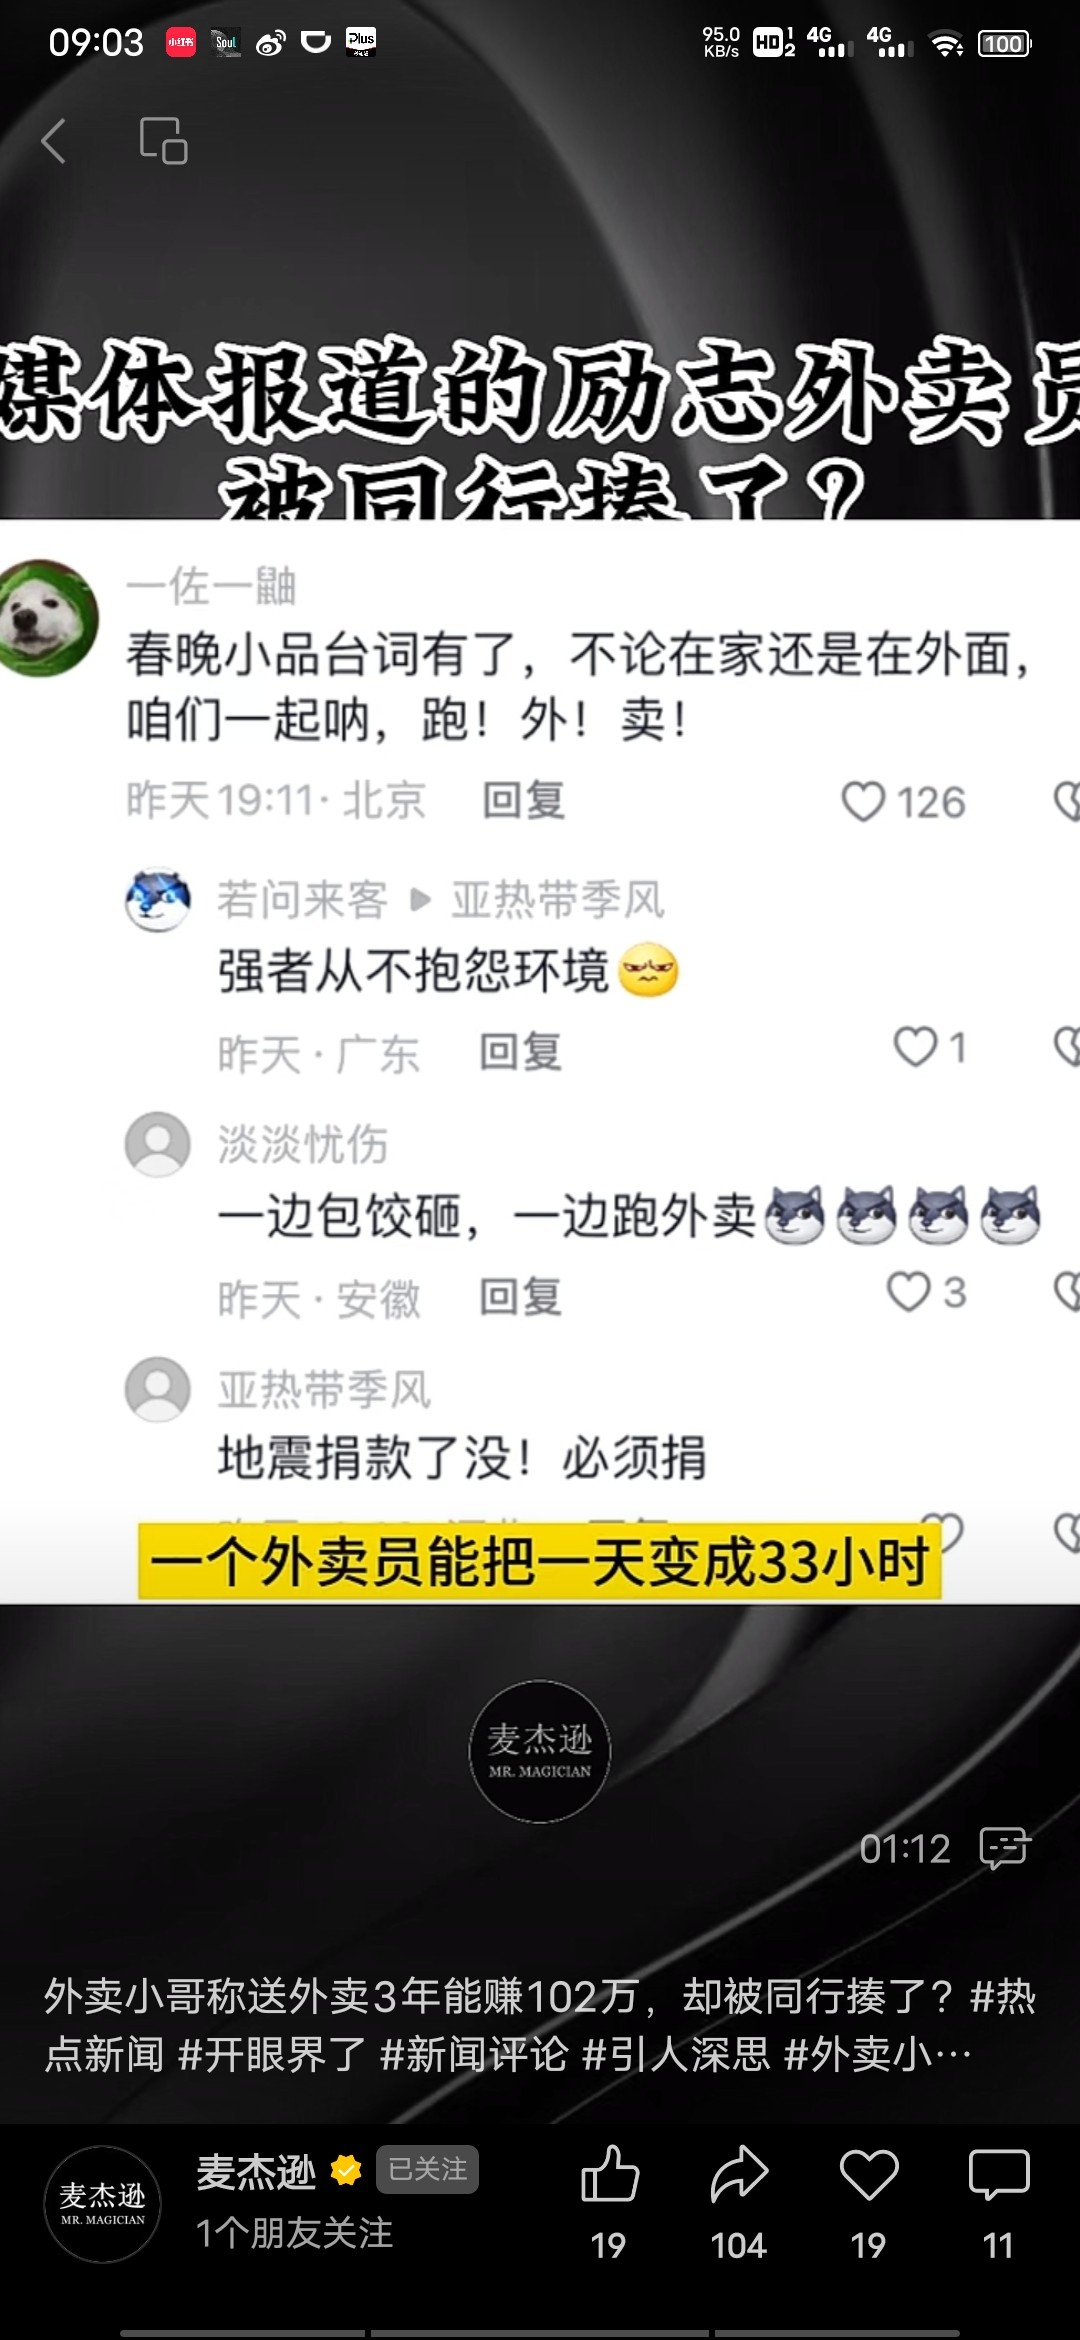
Task: Tap the orange verified badge next to 麦杰逊
Action: click(346, 2172)
